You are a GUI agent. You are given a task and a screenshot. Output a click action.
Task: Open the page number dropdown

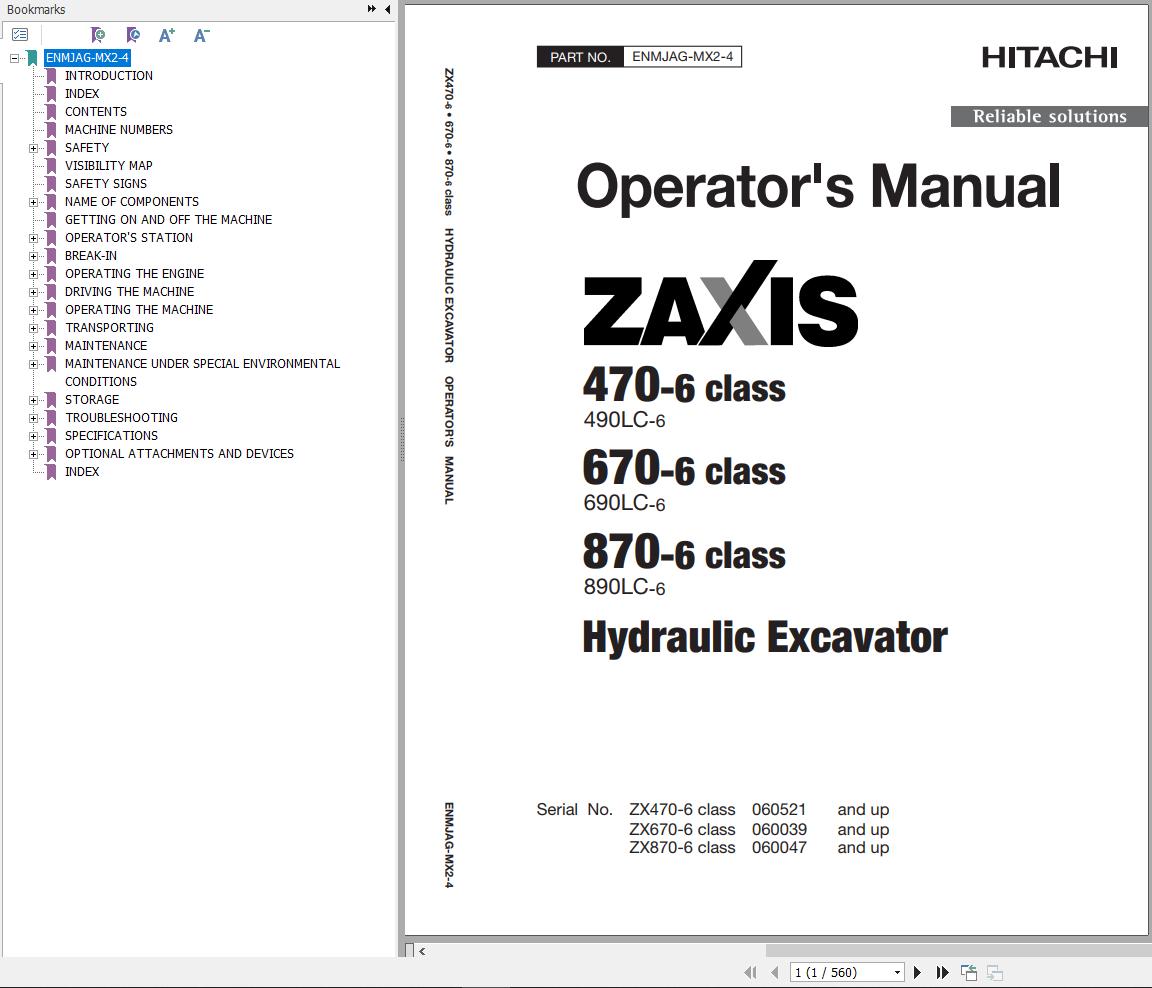[898, 971]
